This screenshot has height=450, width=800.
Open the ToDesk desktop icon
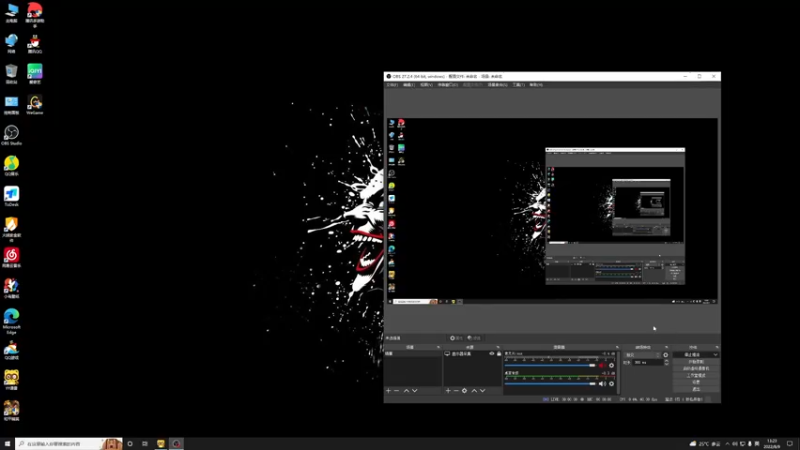click(11, 196)
